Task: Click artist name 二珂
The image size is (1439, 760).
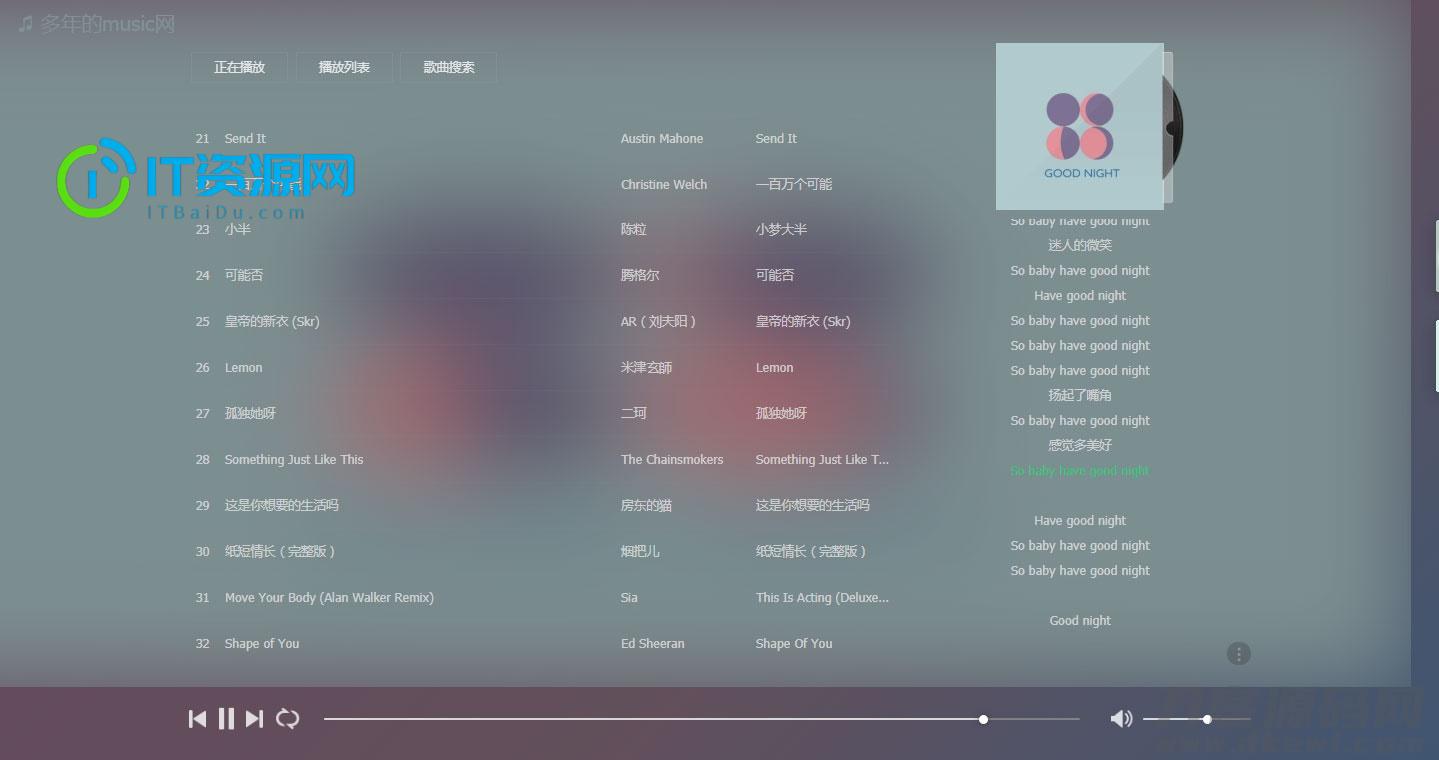Action: (x=634, y=413)
